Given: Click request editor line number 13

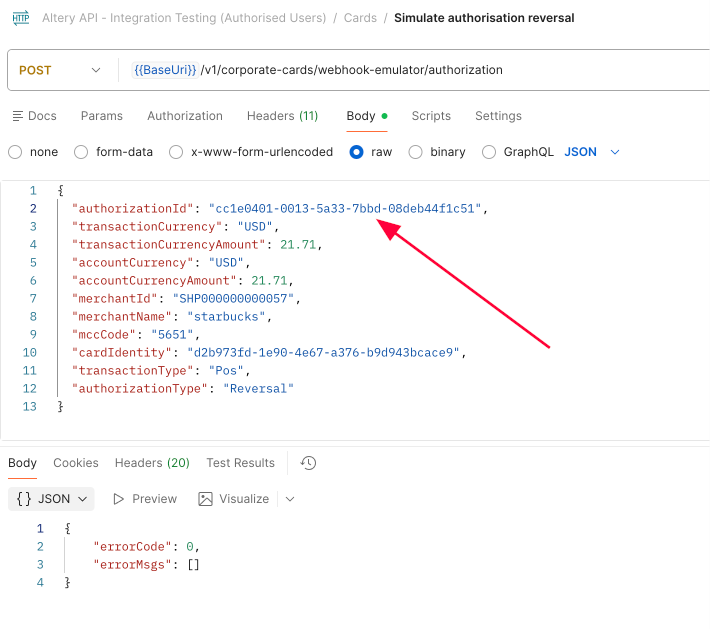Looking at the screenshot, I should click(29, 407).
